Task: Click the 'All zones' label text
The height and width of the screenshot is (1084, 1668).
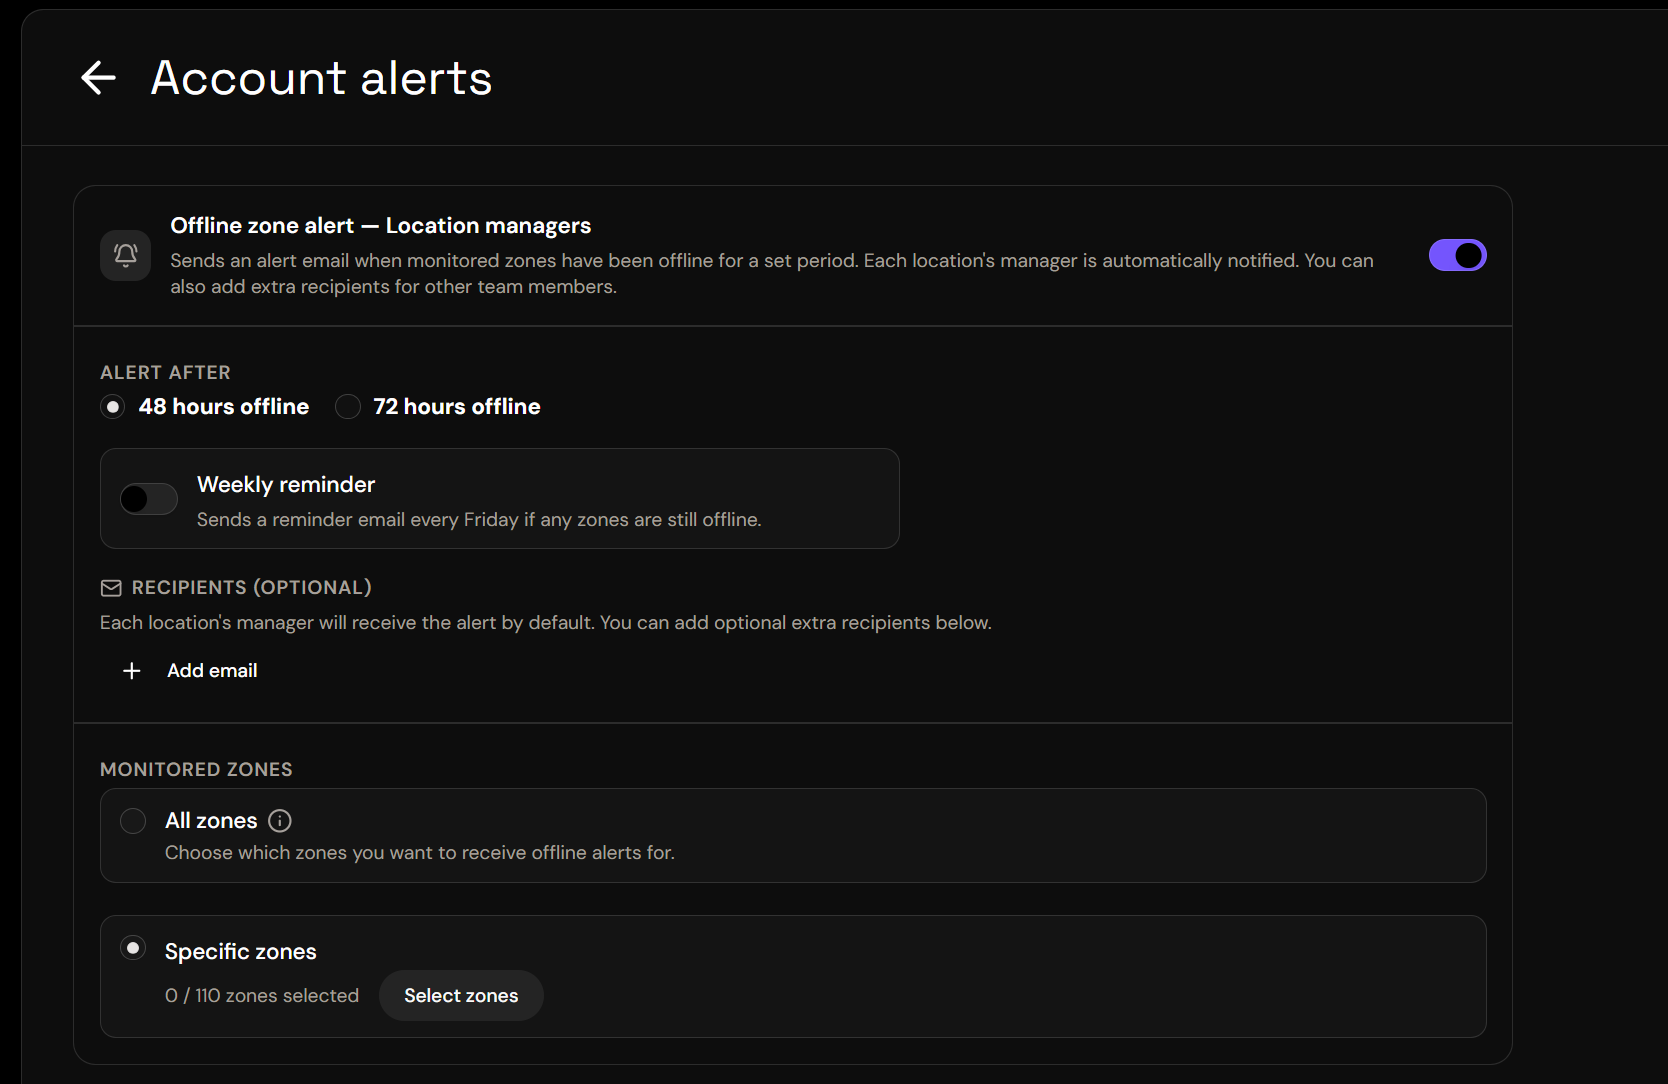Action: (211, 821)
